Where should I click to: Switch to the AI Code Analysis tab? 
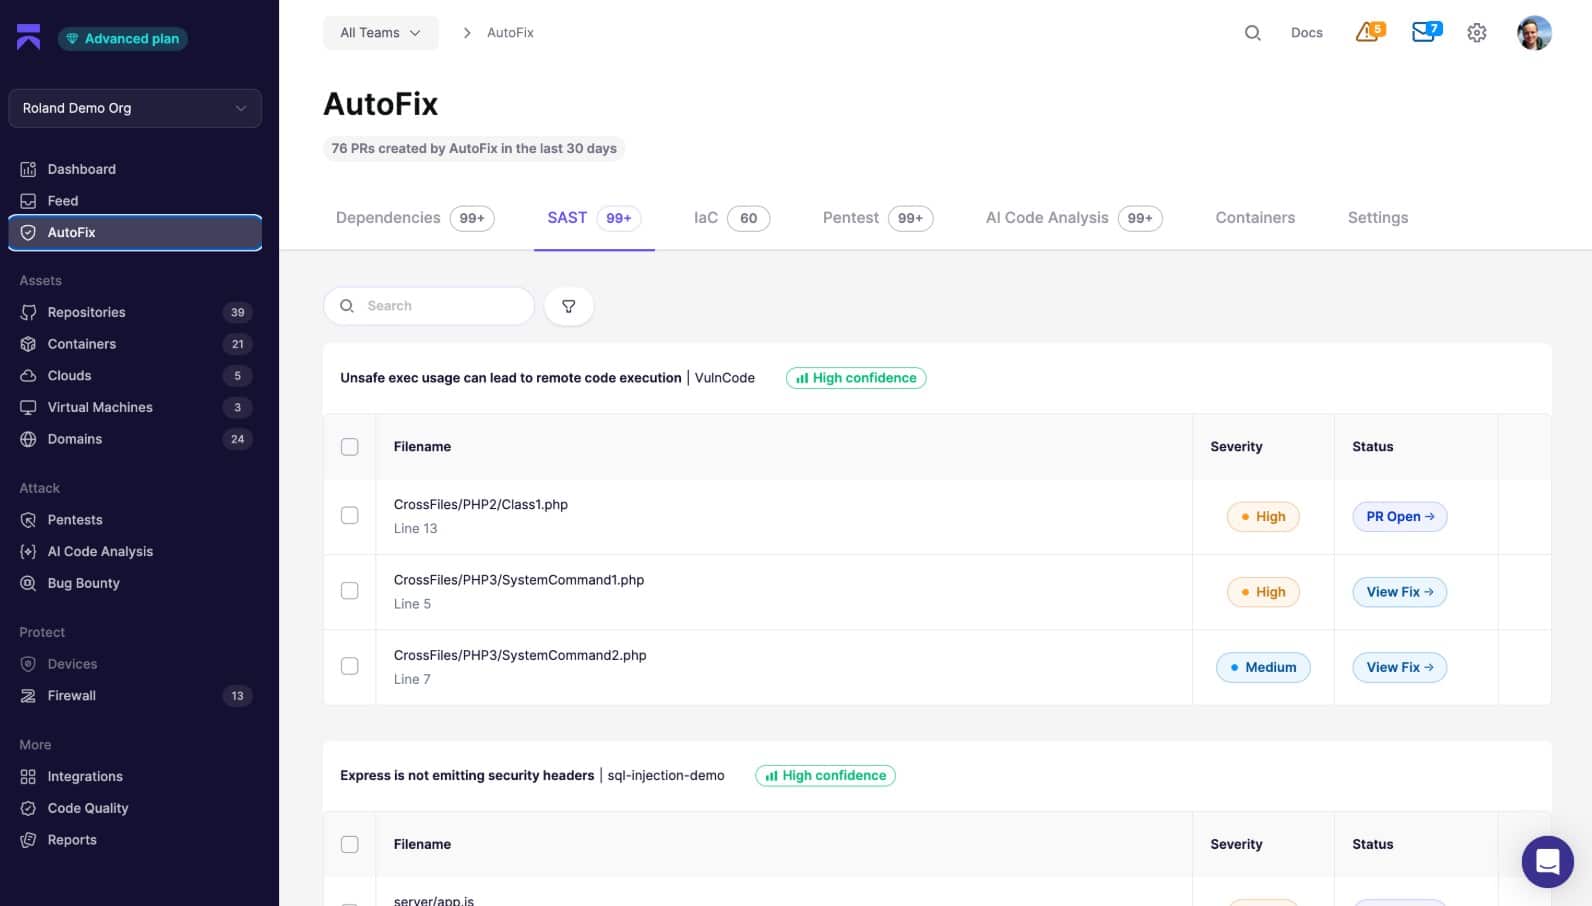(x=1074, y=218)
